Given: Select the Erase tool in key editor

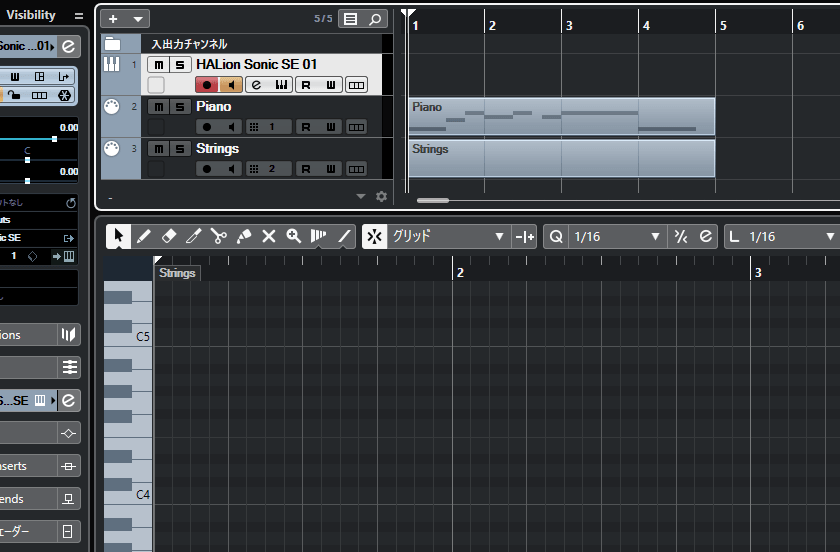Looking at the screenshot, I should click(x=168, y=236).
